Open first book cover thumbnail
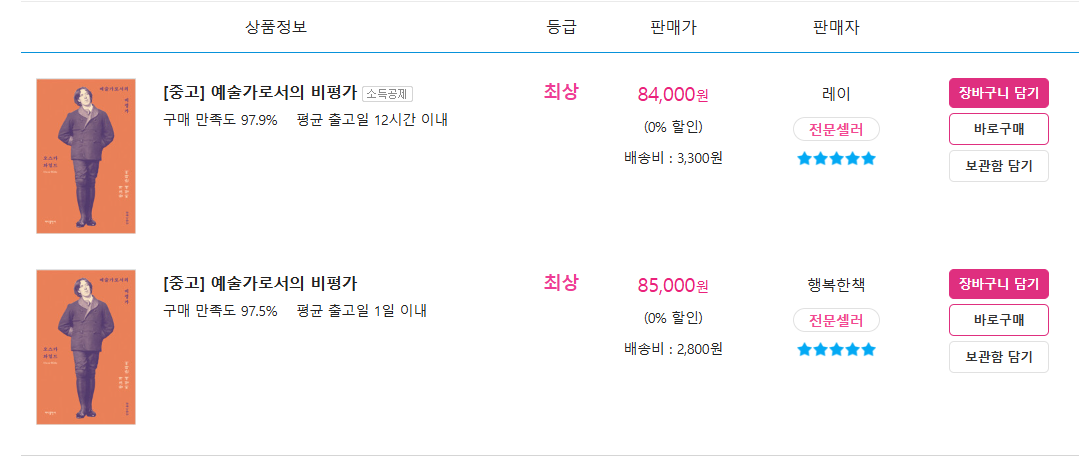 pyautogui.click(x=86, y=156)
